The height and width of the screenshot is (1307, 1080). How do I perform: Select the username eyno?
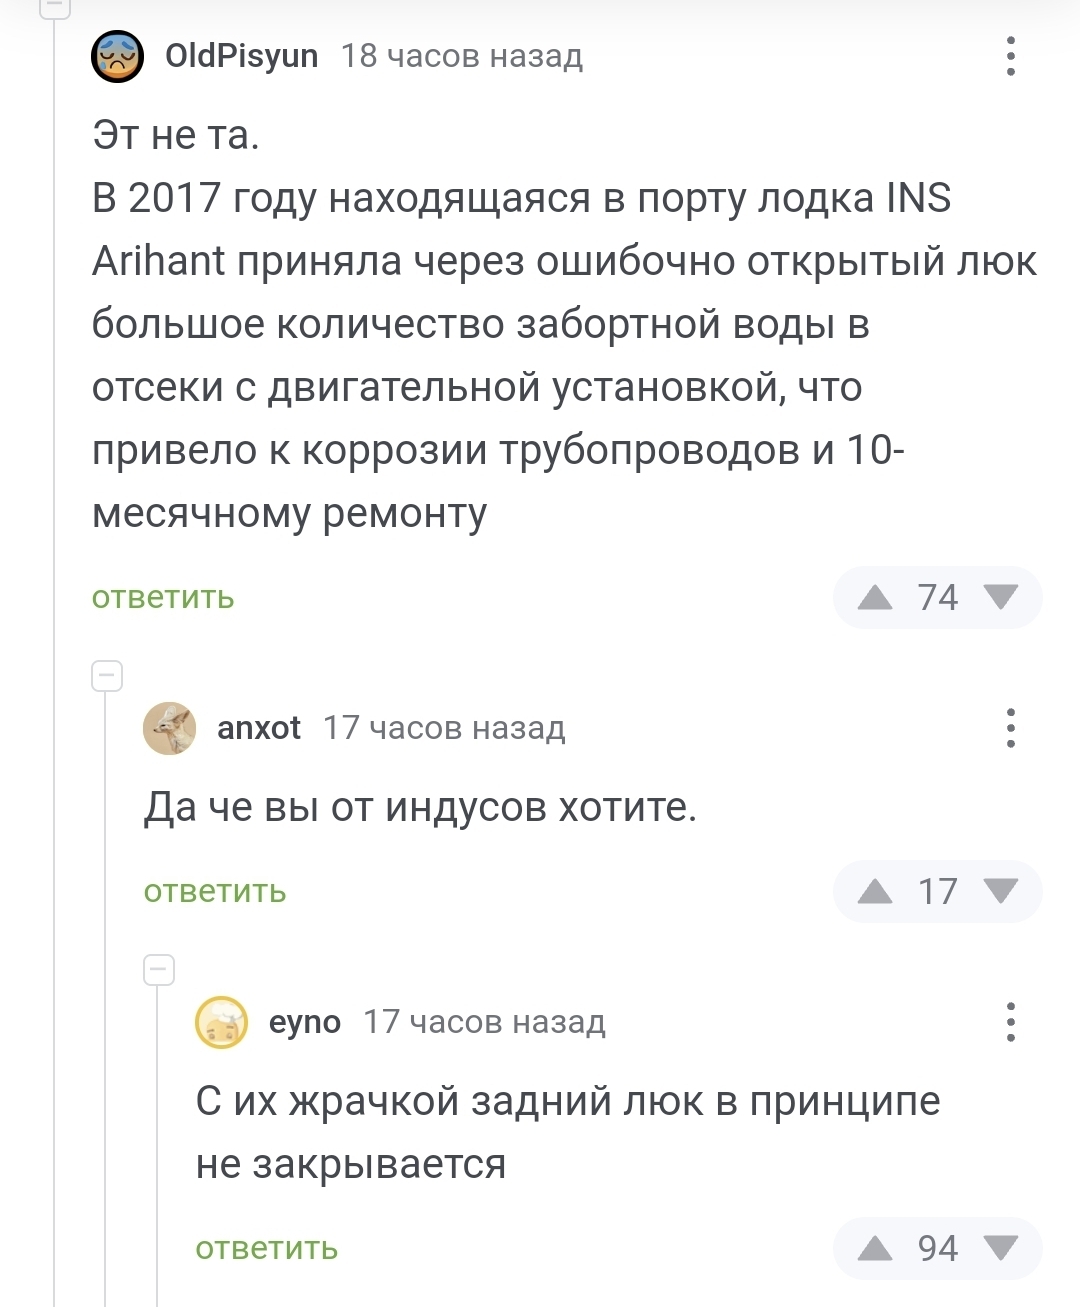pyautogui.click(x=304, y=1022)
